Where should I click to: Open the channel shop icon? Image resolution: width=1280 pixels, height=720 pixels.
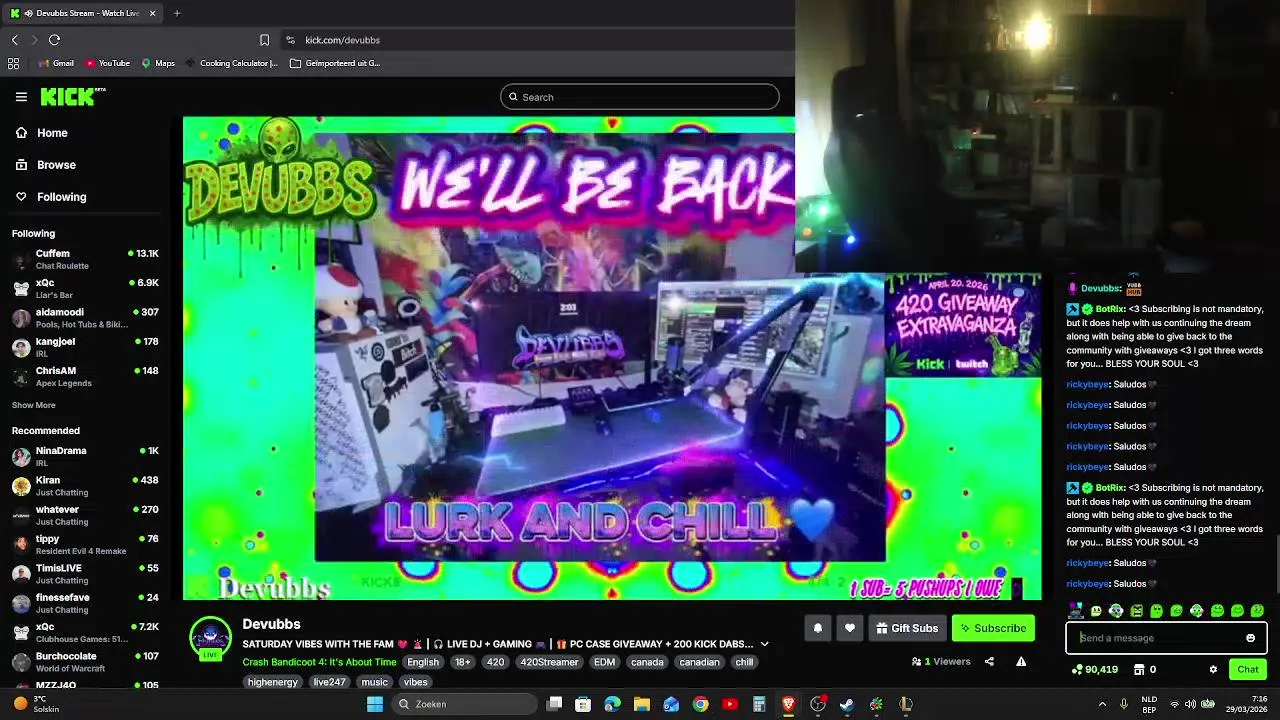point(1139,669)
